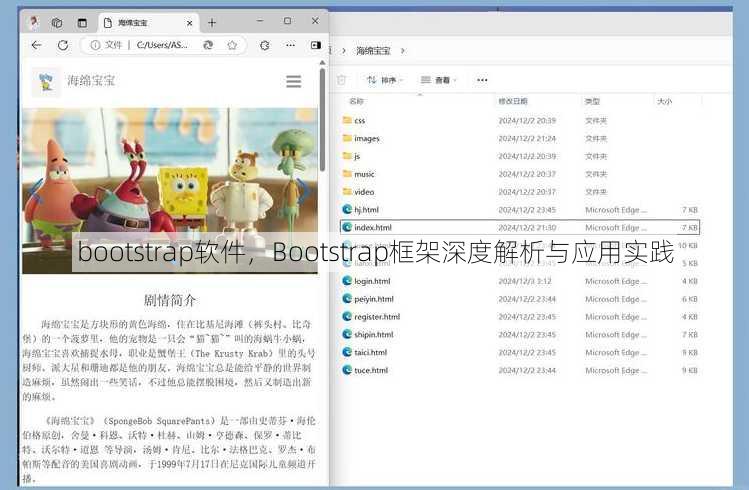Click the 6 KB size of peiyin.html

pyautogui.click(x=690, y=299)
